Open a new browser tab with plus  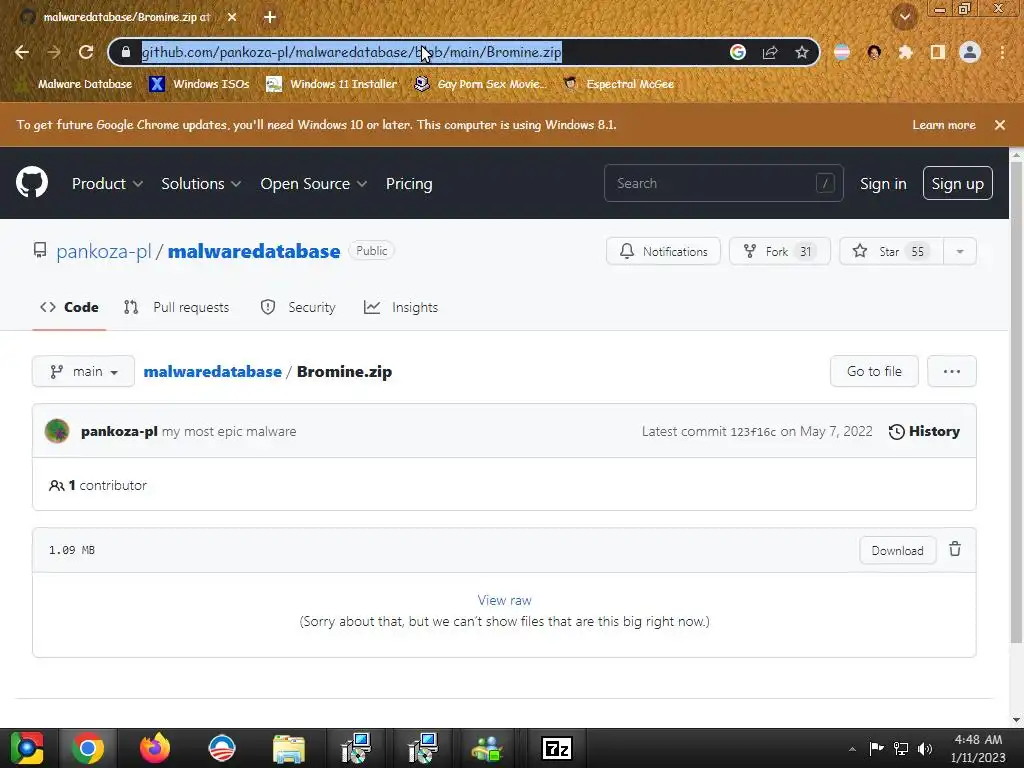(270, 17)
